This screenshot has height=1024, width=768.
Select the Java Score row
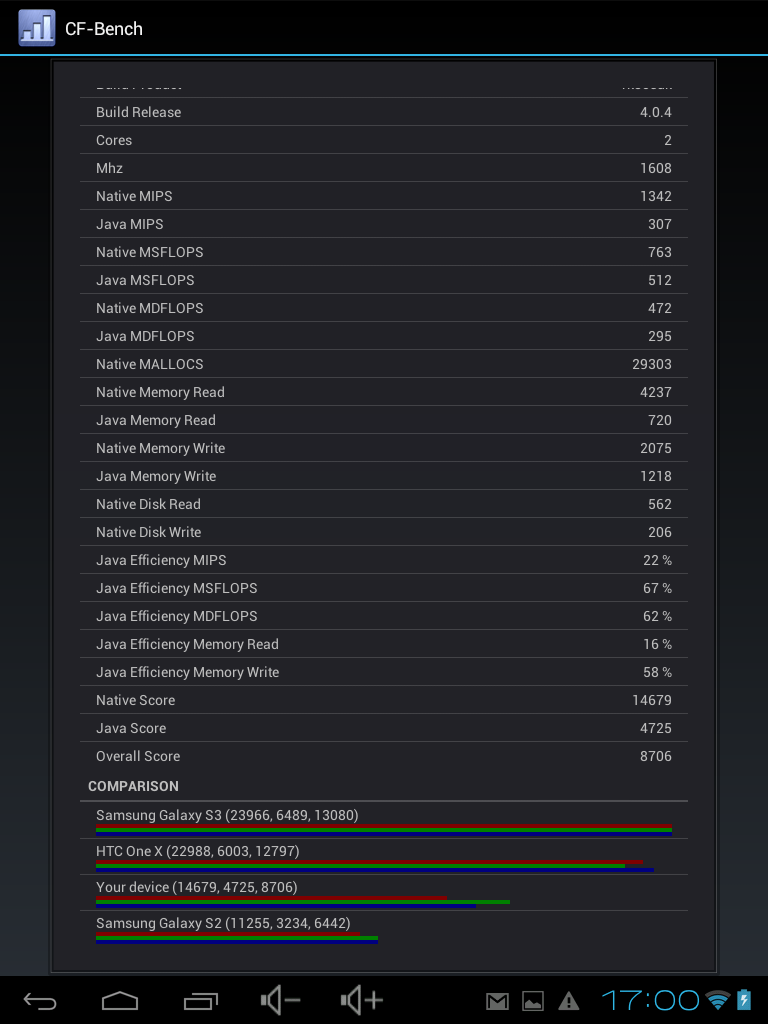[384, 729]
